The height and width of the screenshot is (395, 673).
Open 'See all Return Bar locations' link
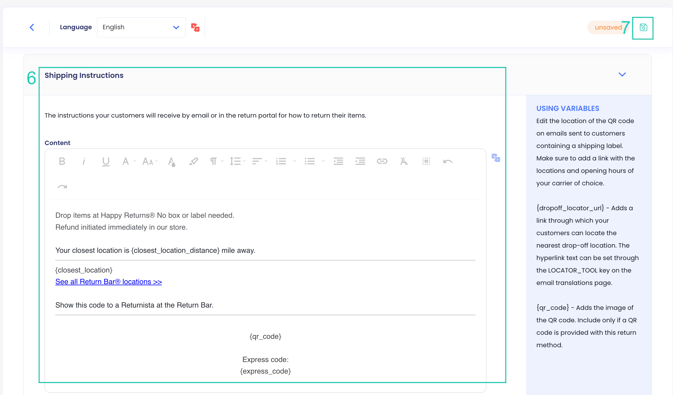coord(109,282)
